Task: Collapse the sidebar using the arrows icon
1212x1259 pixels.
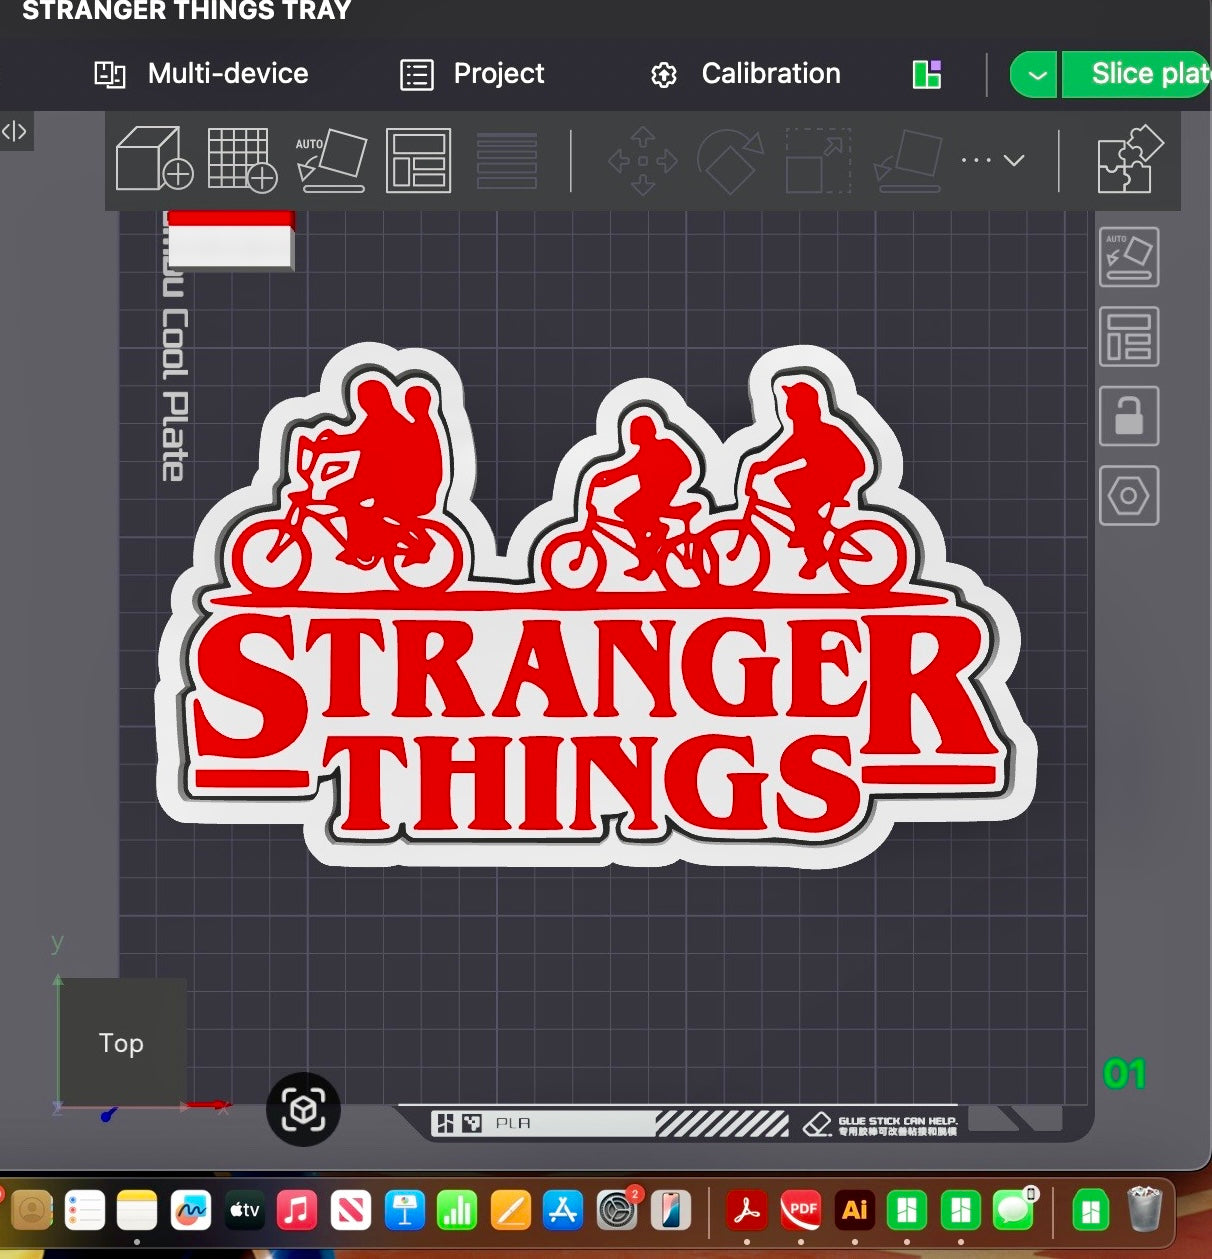Action: point(14,131)
